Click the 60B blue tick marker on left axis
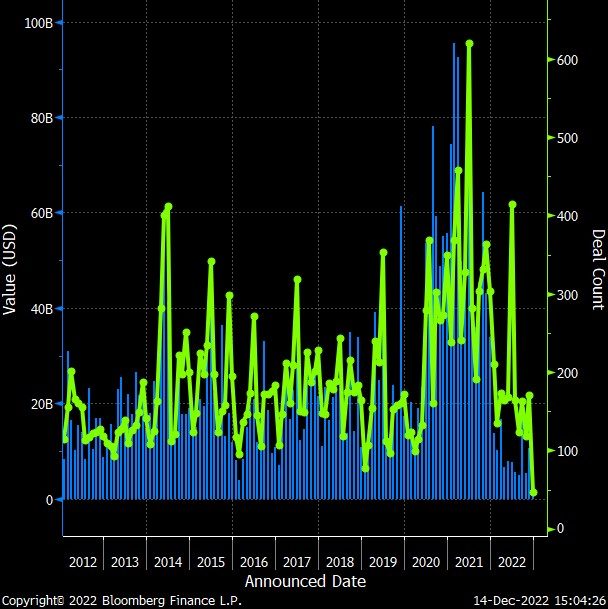The image size is (608, 609). coord(58,213)
